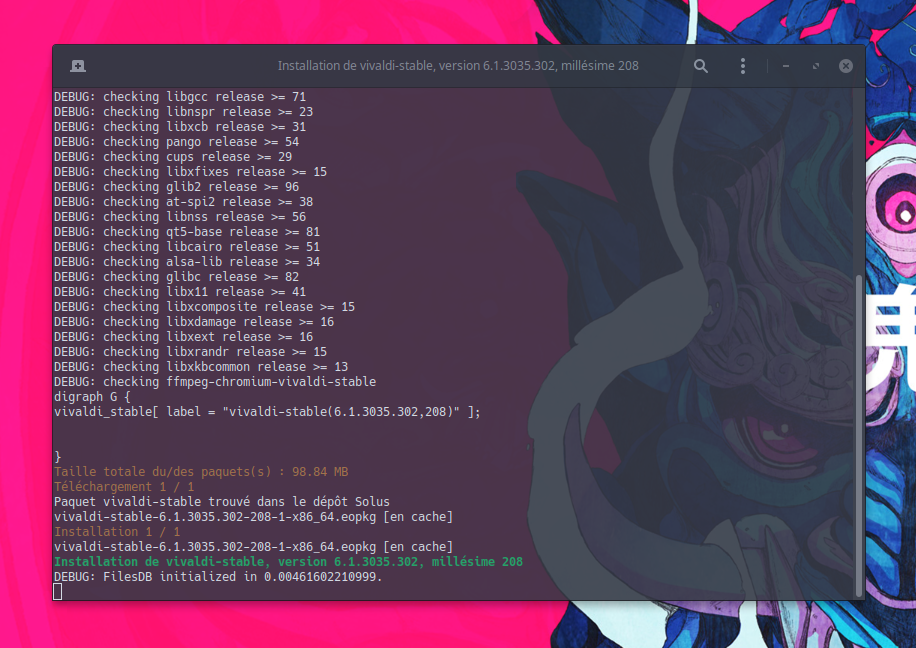
Task: Minimize the terminal window
Action: coord(786,66)
